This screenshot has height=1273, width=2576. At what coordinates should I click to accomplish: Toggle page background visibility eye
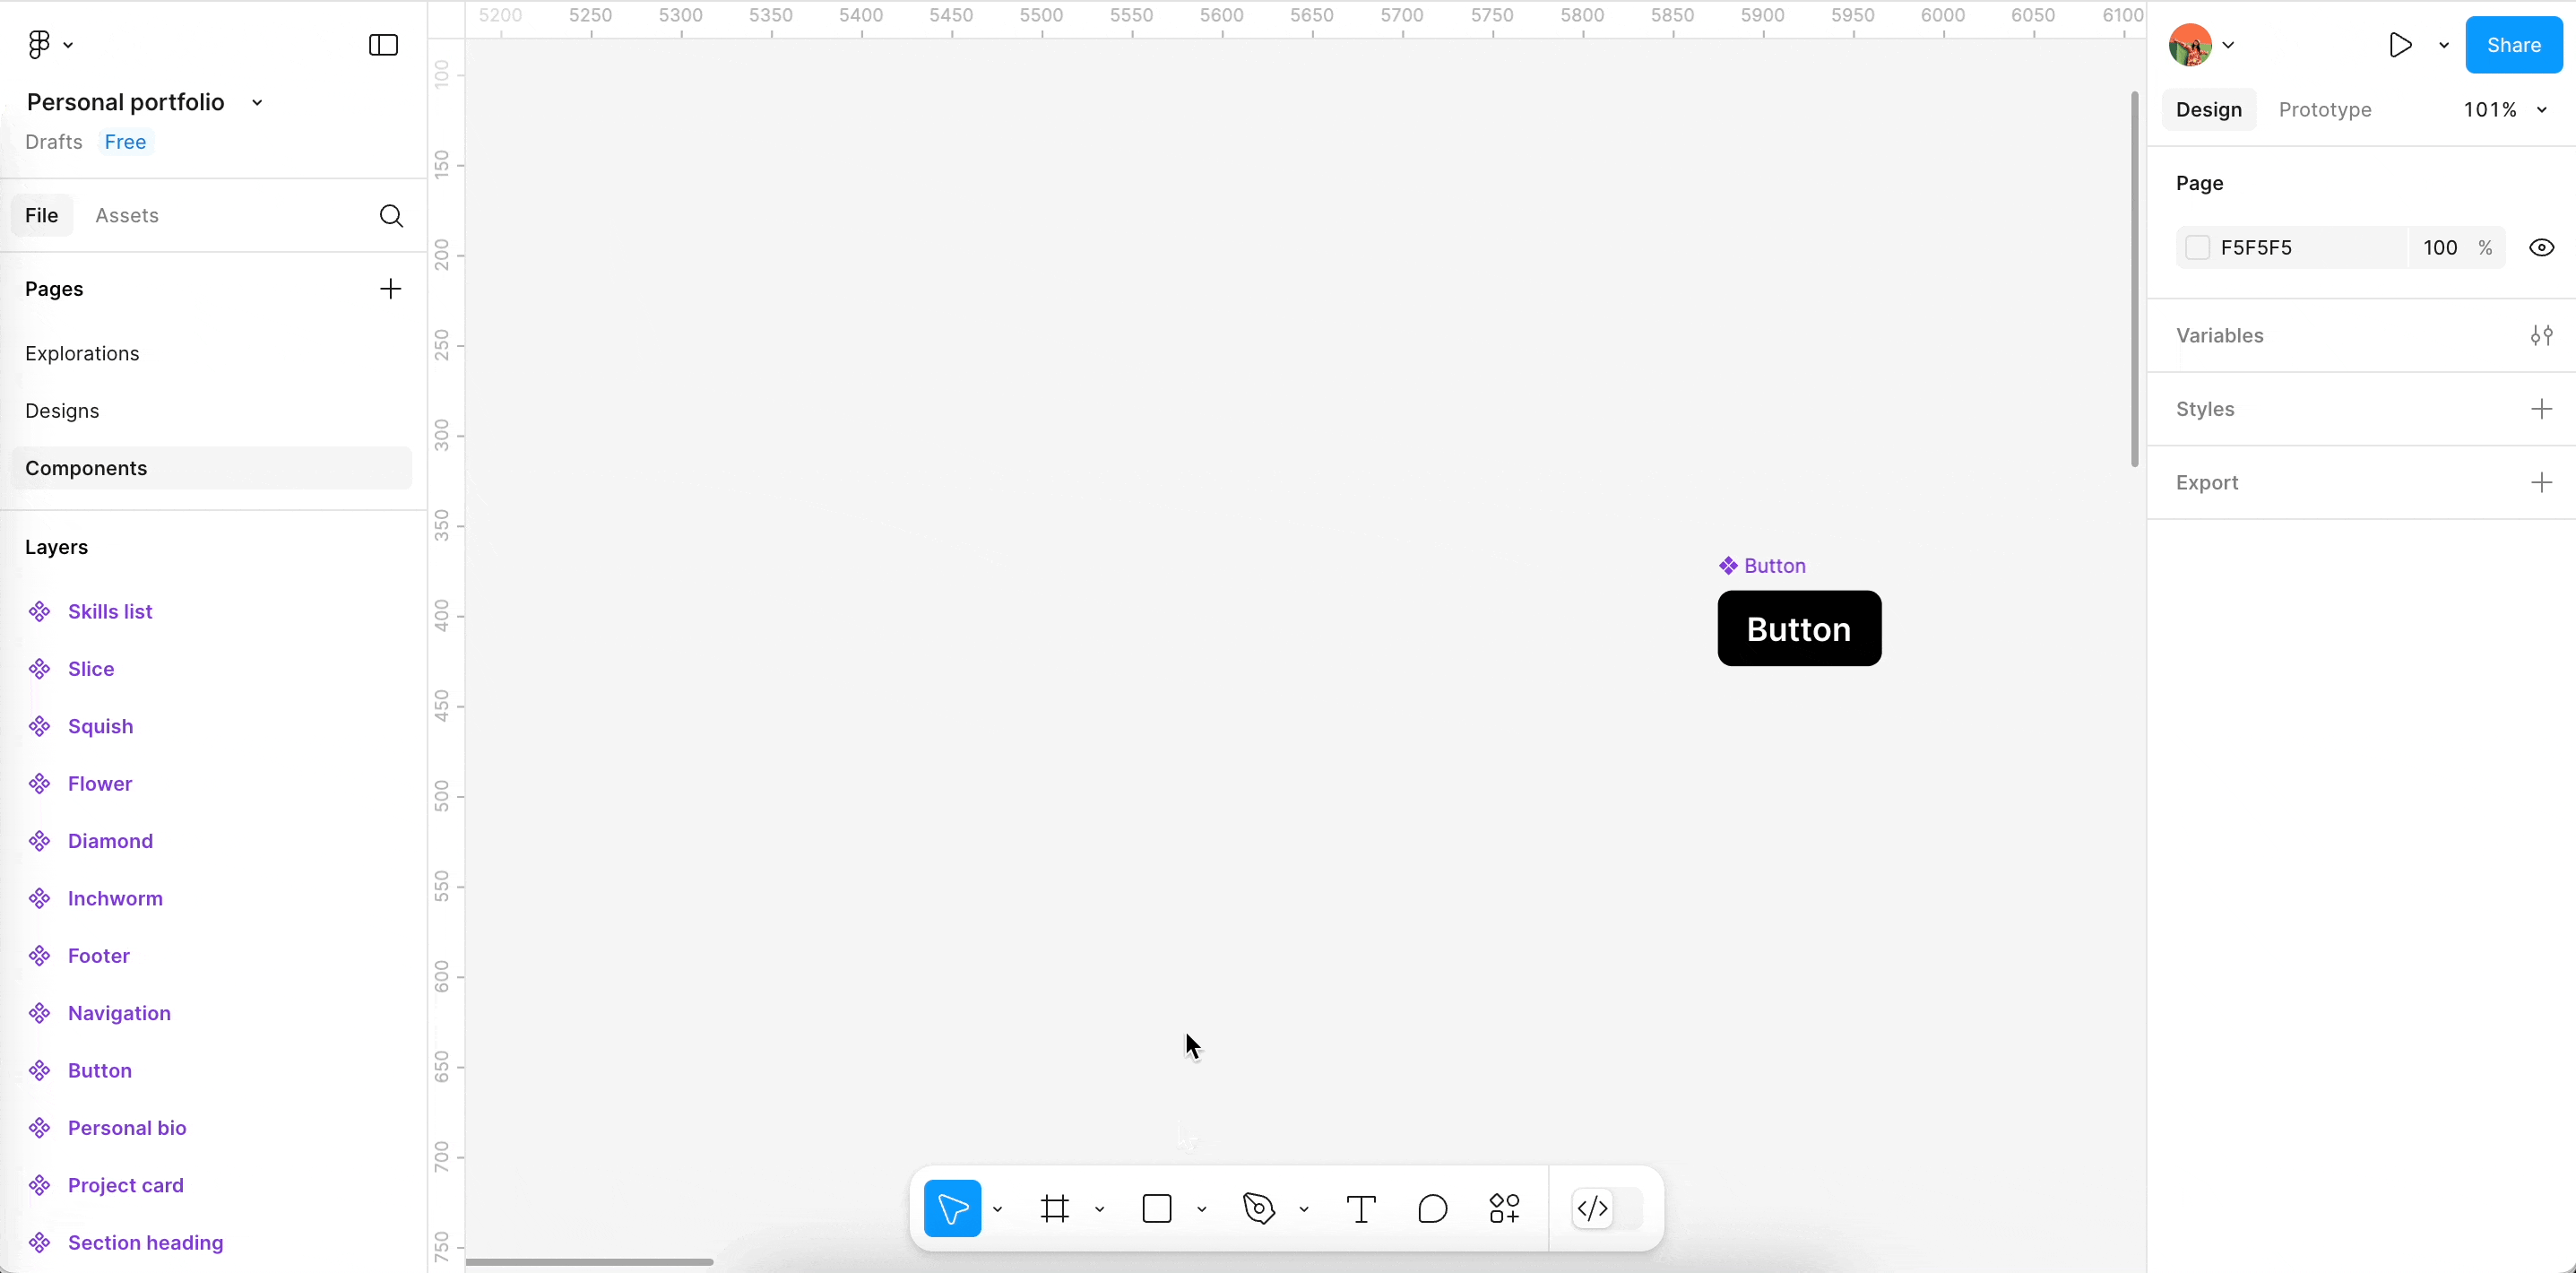point(2541,248)
